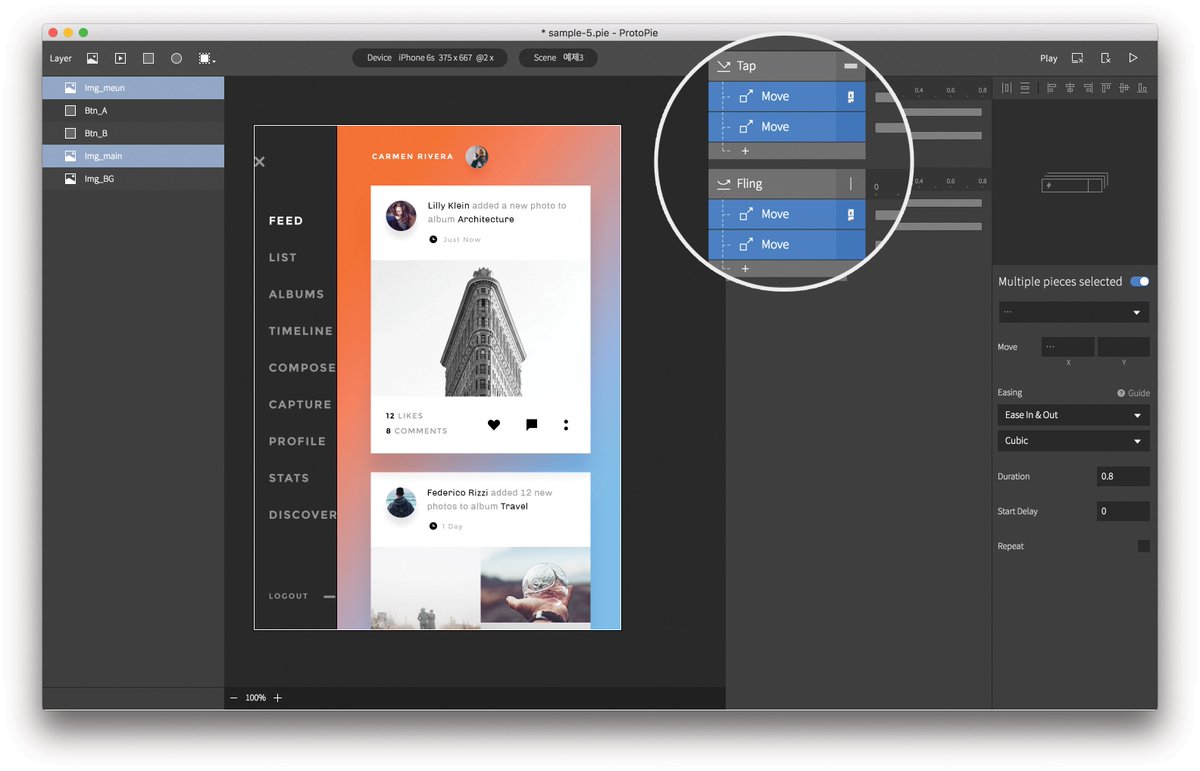Image resolution: width=1200 pixels, height=771 pixels.
Task: Click the Duration field showing 0.8
Action: tap(1123, 477)
